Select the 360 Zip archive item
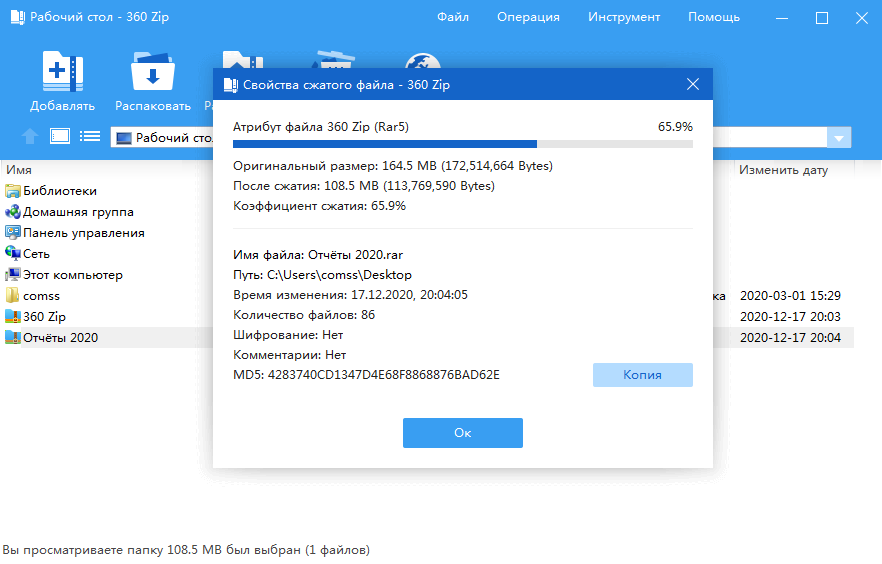This screenshot has width=882, height=564. coord(44,317)
